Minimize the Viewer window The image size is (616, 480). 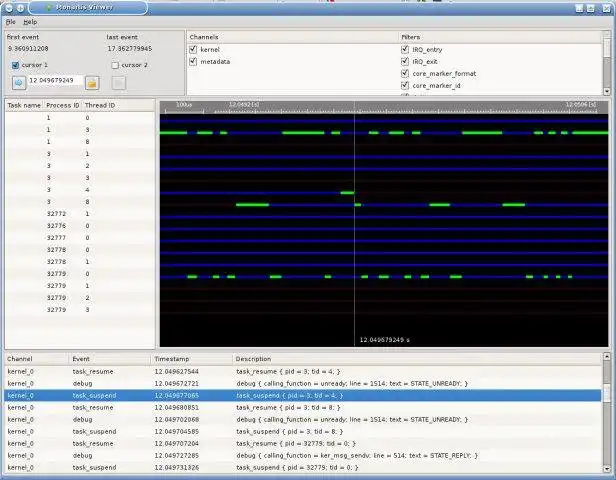[x=579, y=8]
